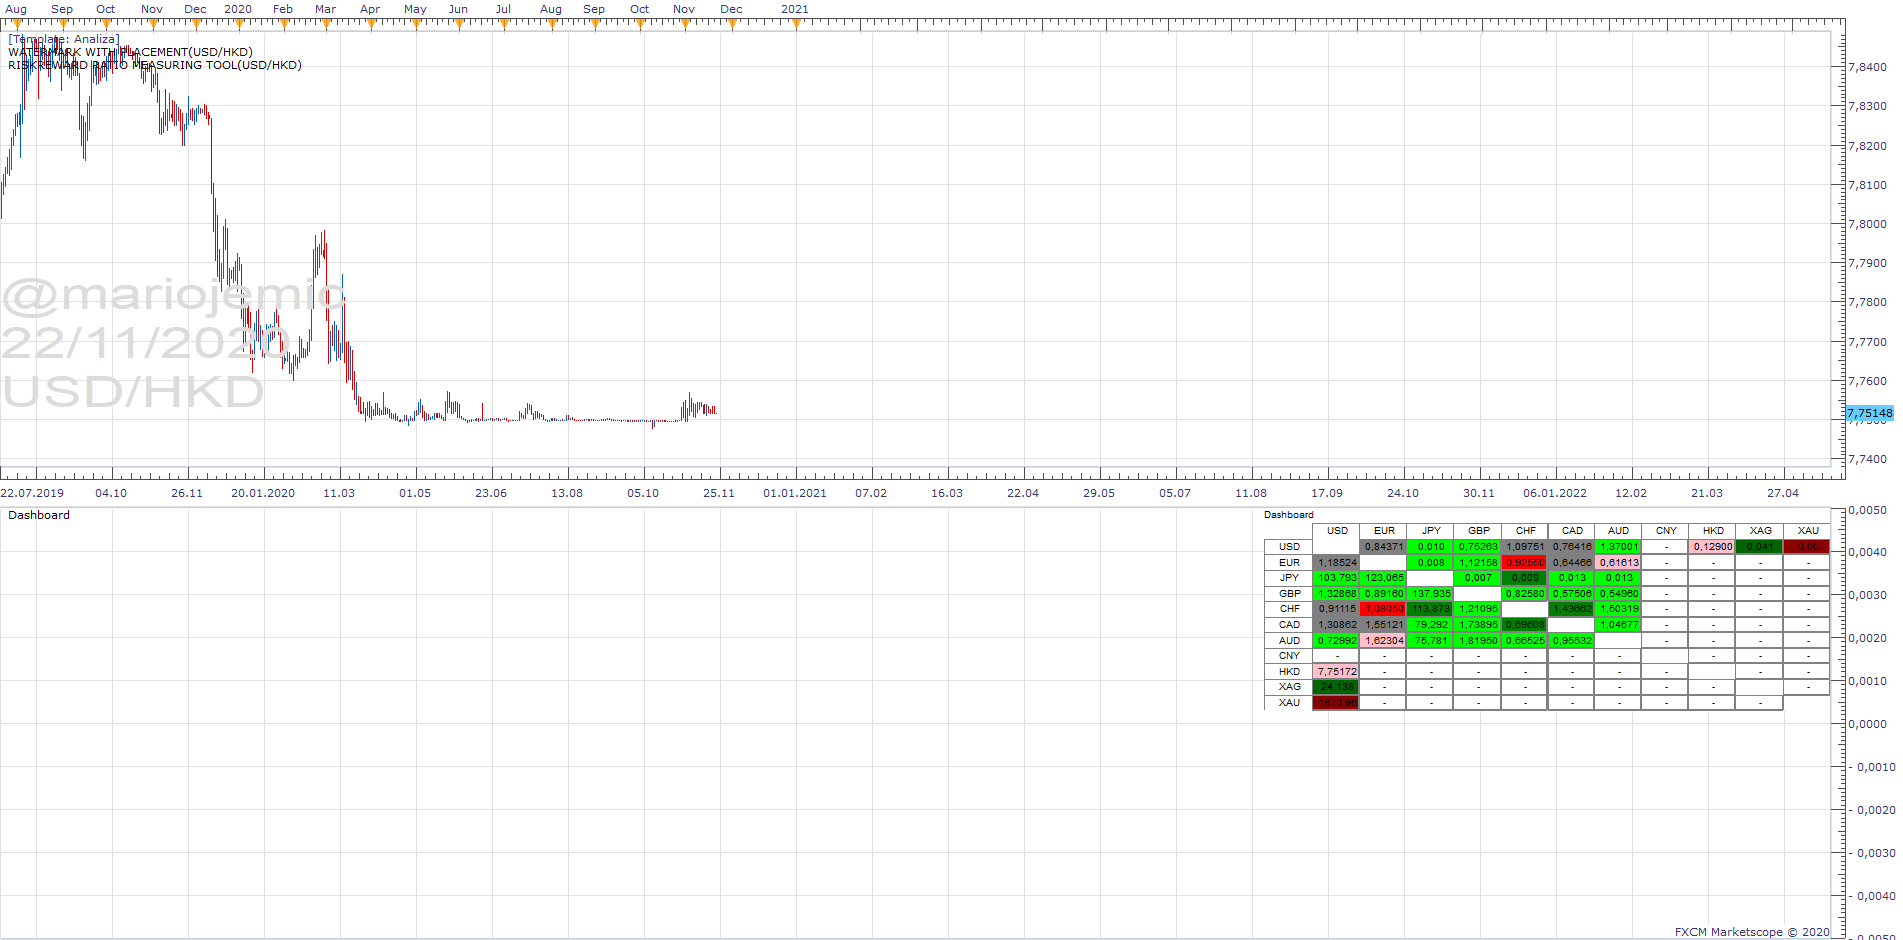Open the FXCM Marketscope © 2020 link
Image resolution: width=1903 pixels, height=940 pixels.
(1752, 932)
